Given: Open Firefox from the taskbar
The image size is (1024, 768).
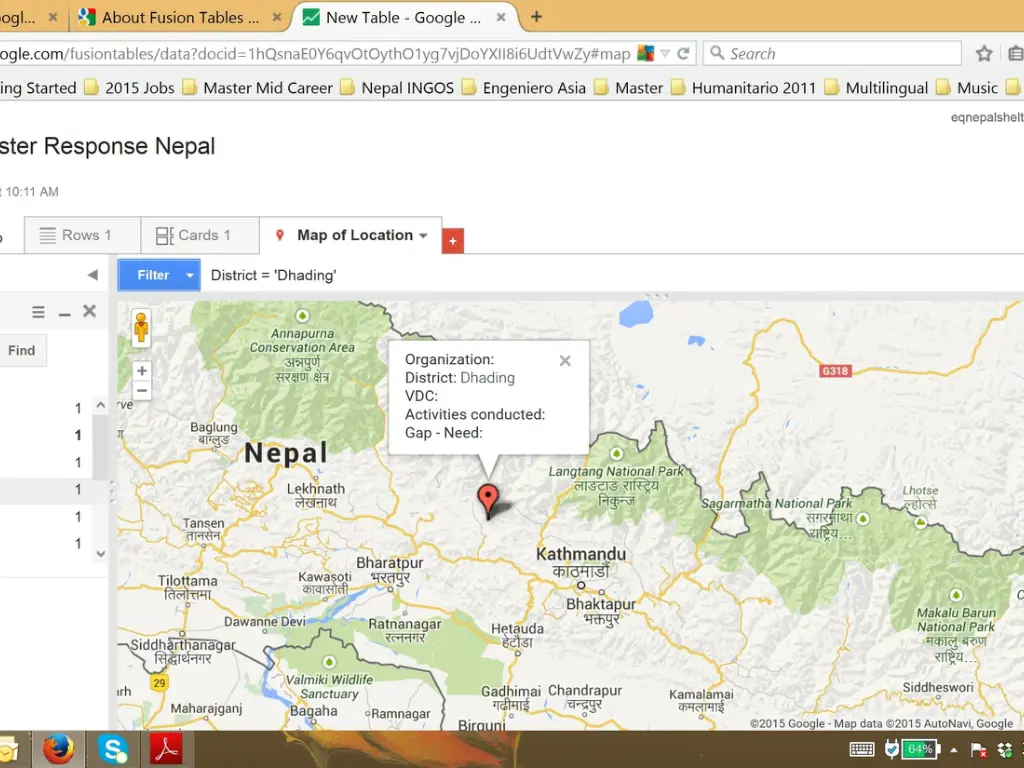Looking at the screenshot, I should pyautogui.click(x=59, y=749).
